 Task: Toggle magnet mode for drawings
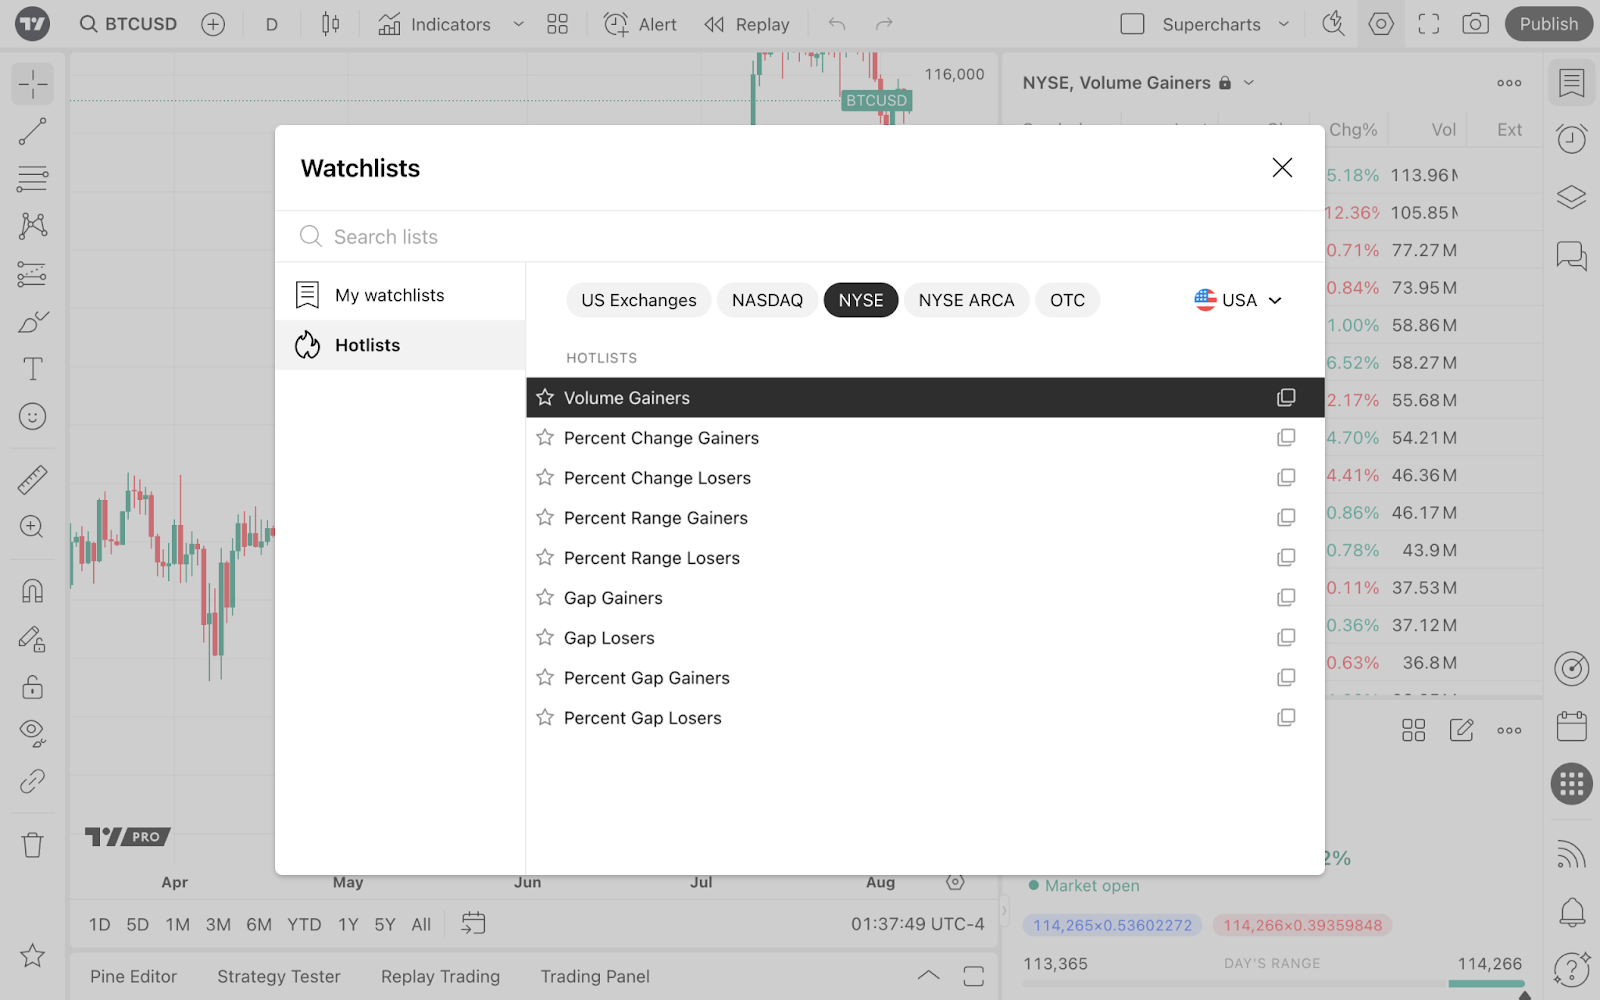click(x=33, y=591)
